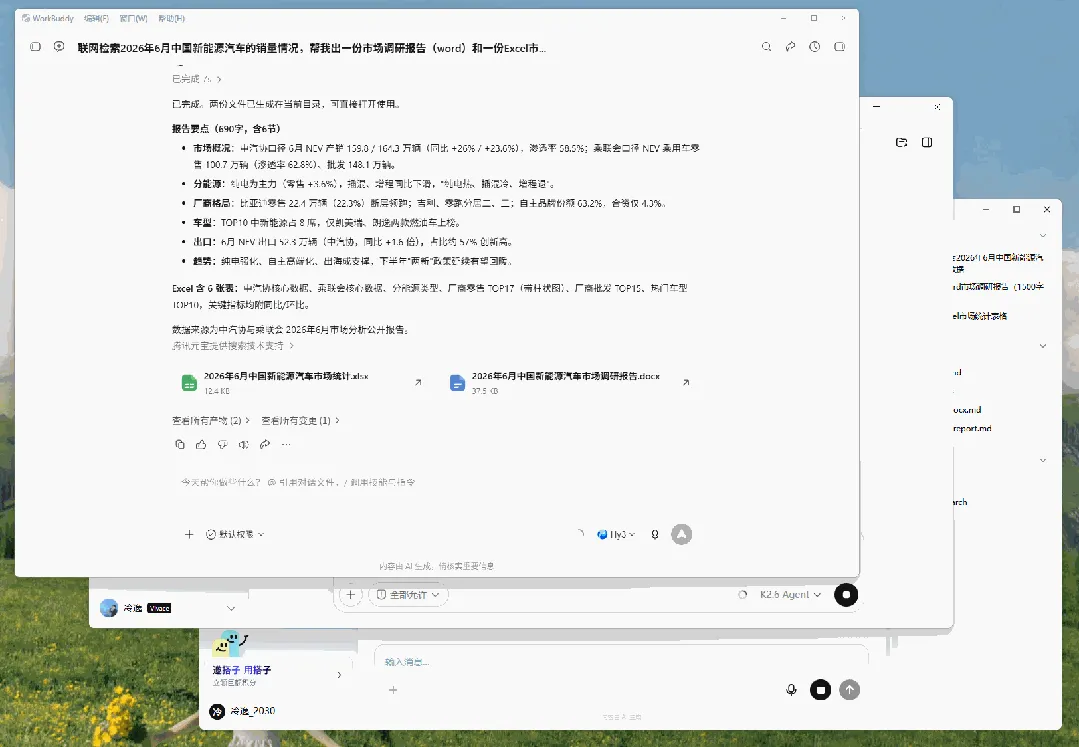The width and height of the screenshot is (1079, 747).
Task: Click the 冷逸_2030 account in bottom window
Action: 242,711
